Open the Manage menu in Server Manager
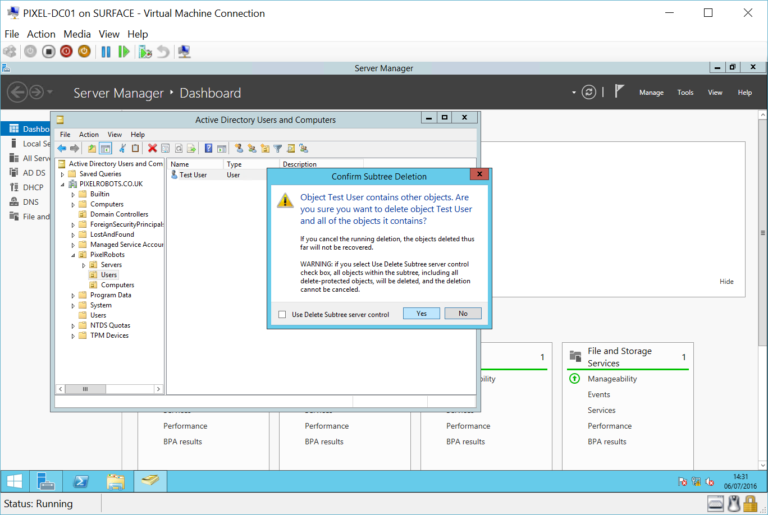The width and height of the screenshot is (768, 515). (651, 92)
